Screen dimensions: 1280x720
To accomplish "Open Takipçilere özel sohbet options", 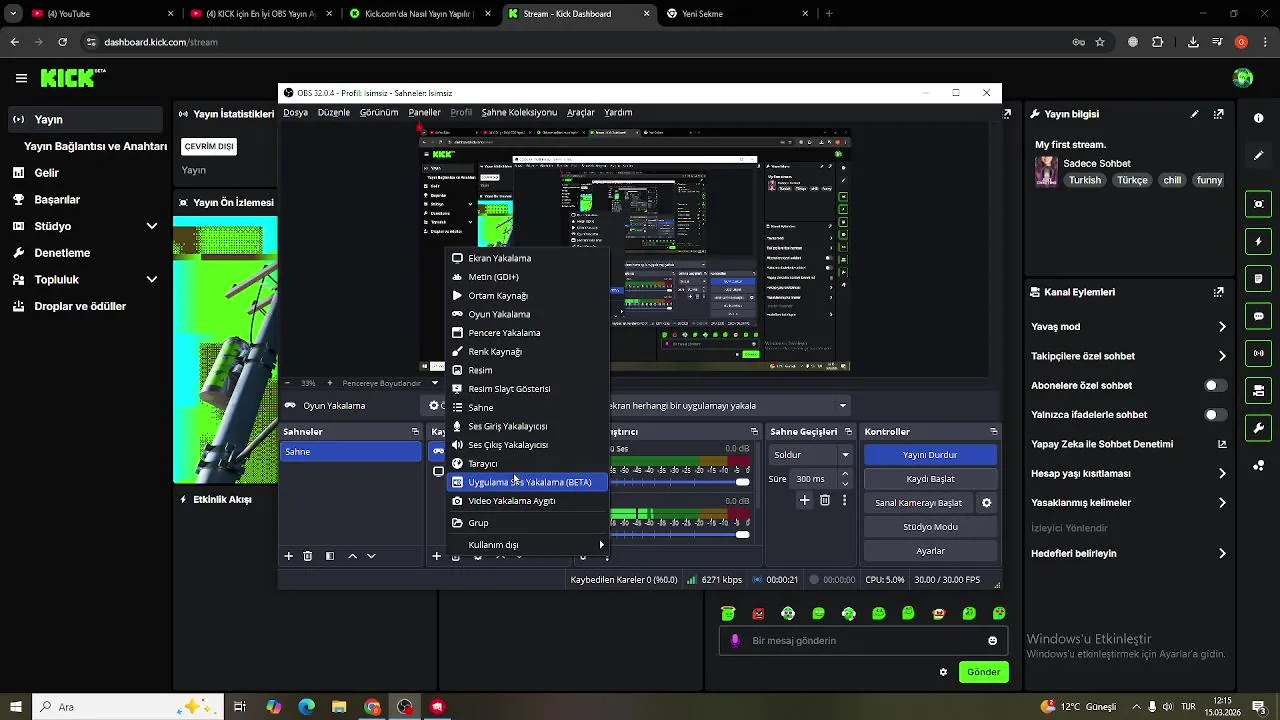I will click(x=1128, y=356).
